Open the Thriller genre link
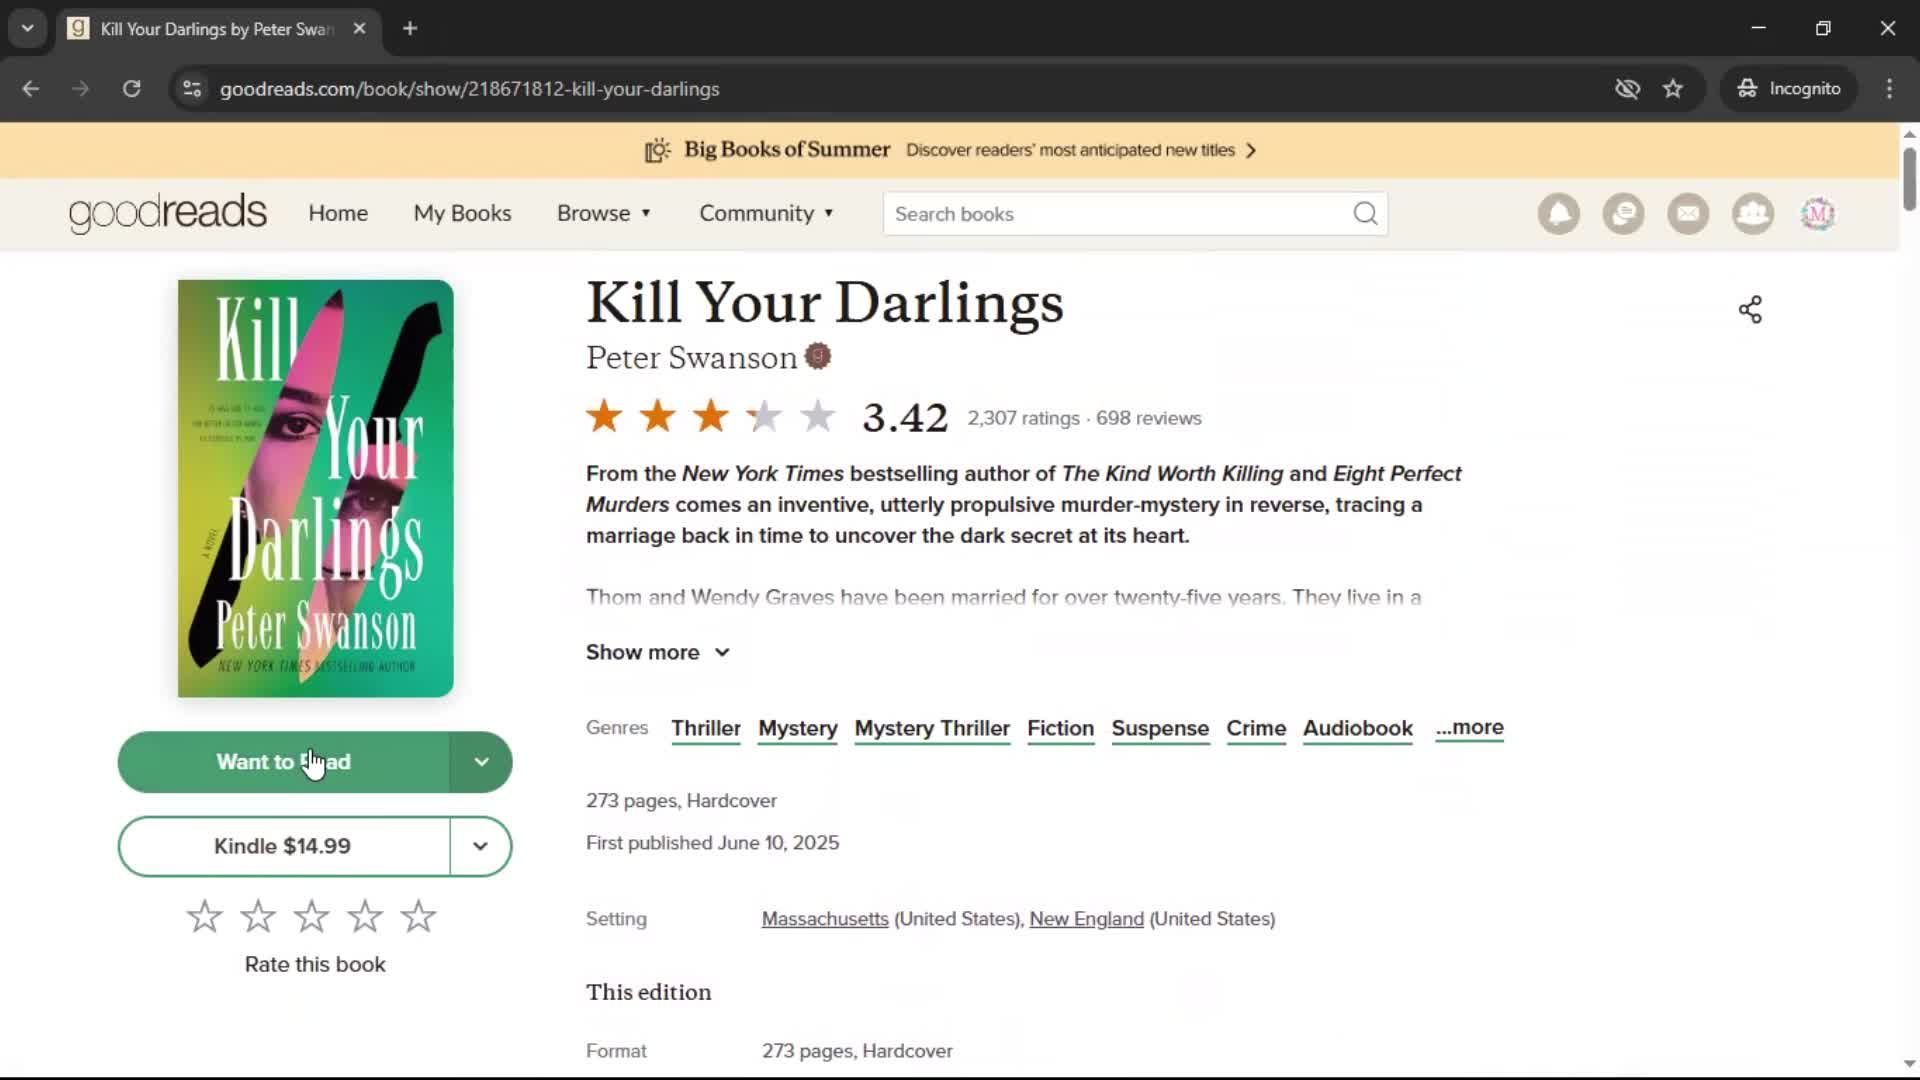 point(706,728)
